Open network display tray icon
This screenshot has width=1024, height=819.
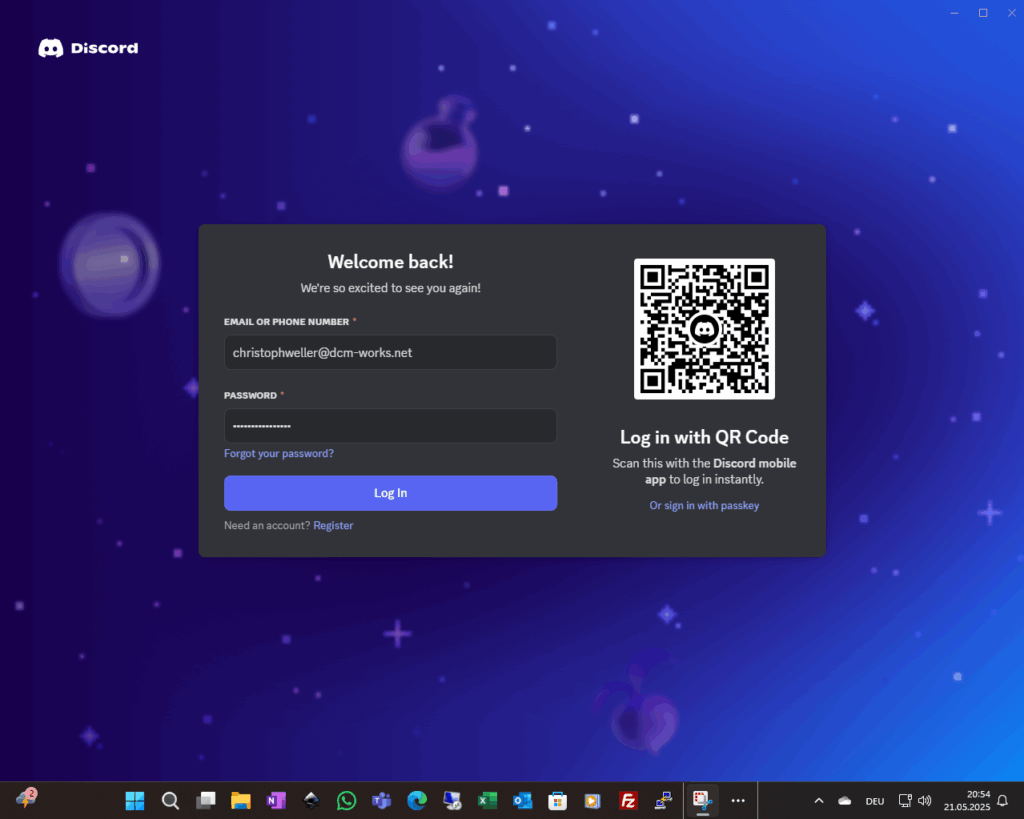click(905, 801)
